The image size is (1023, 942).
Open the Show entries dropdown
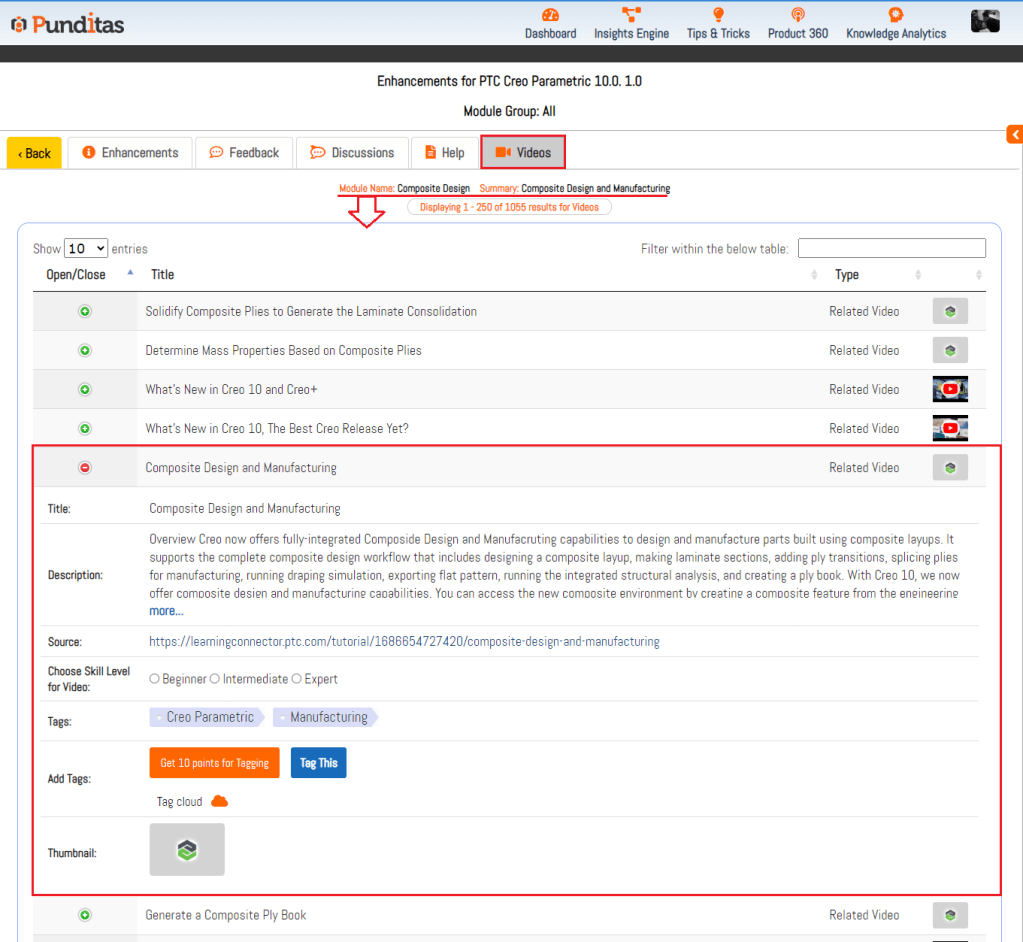pyautogui.click(x=86, y=248)
